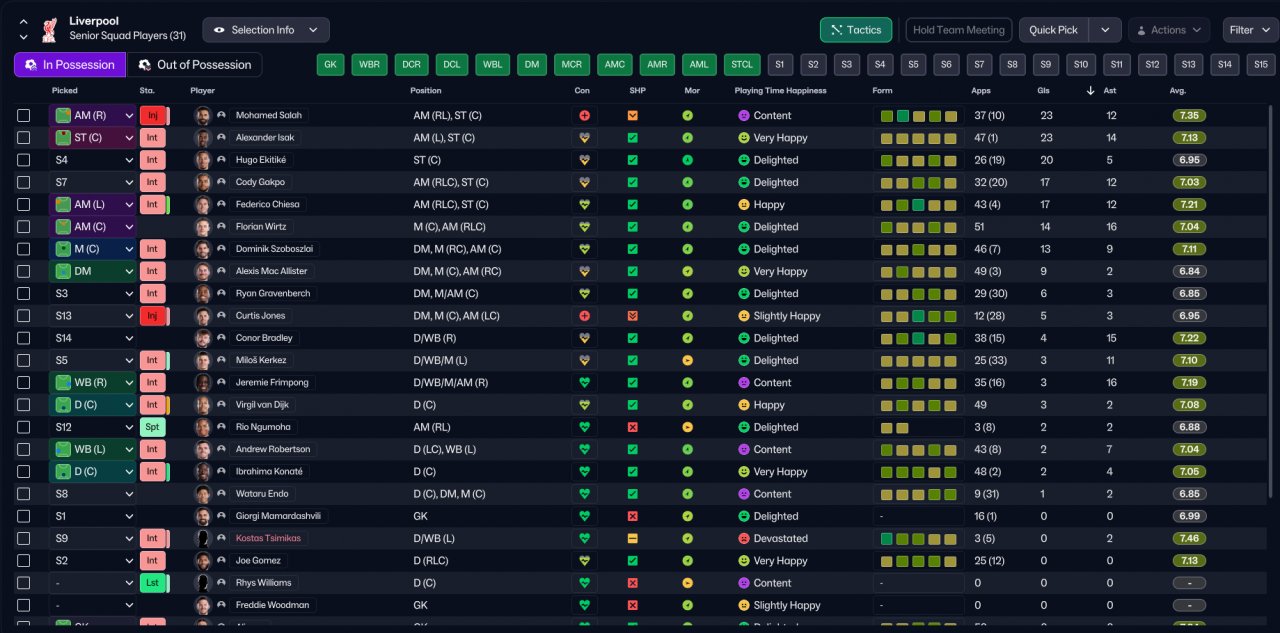Open the Filter dropdown
Image resolution: width=1280 pixels, height=633 pixels.
(1250, 30)
